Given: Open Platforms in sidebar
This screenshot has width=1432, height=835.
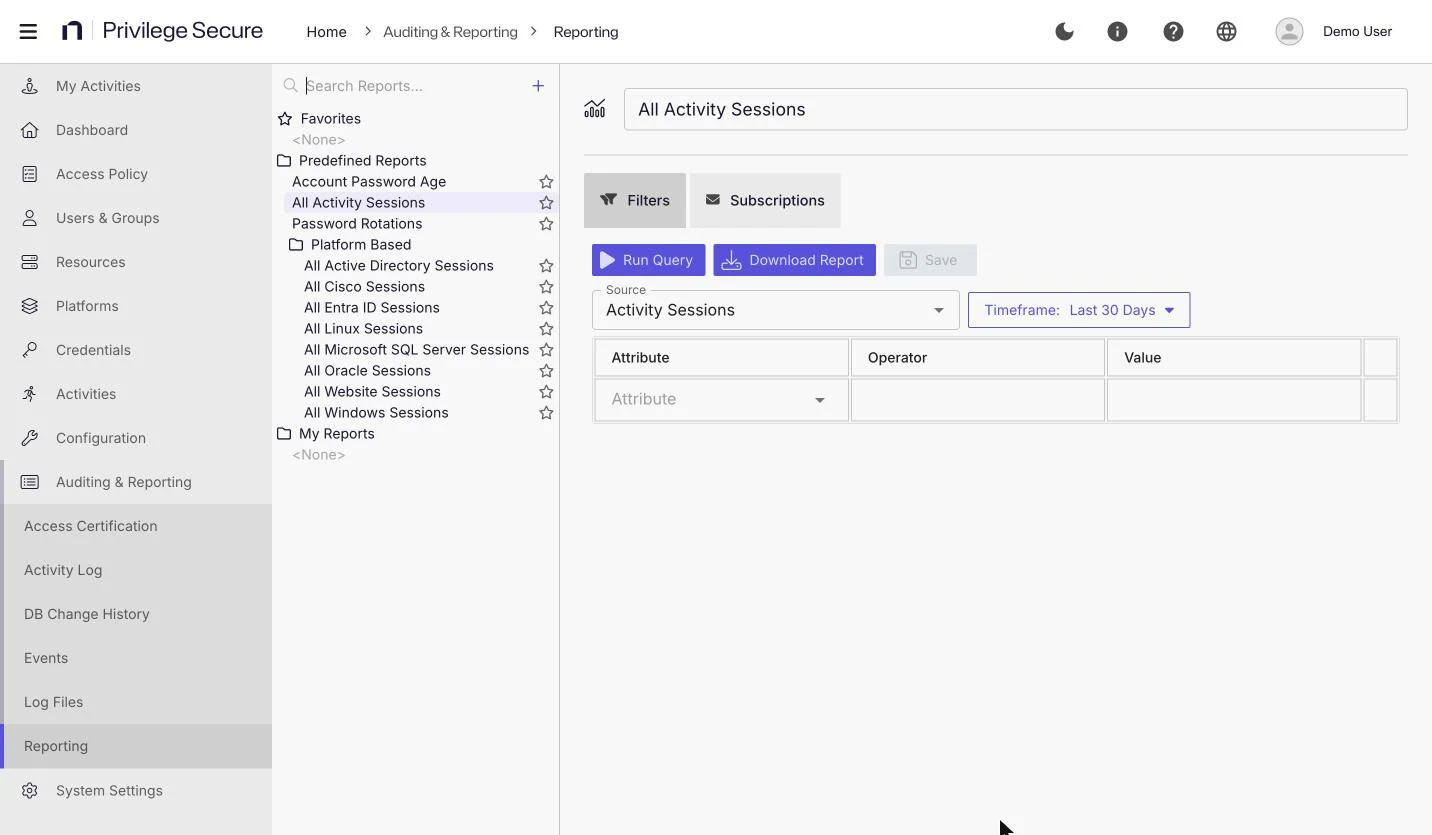Looking at the screenshot, I should [x=136, y=306].
